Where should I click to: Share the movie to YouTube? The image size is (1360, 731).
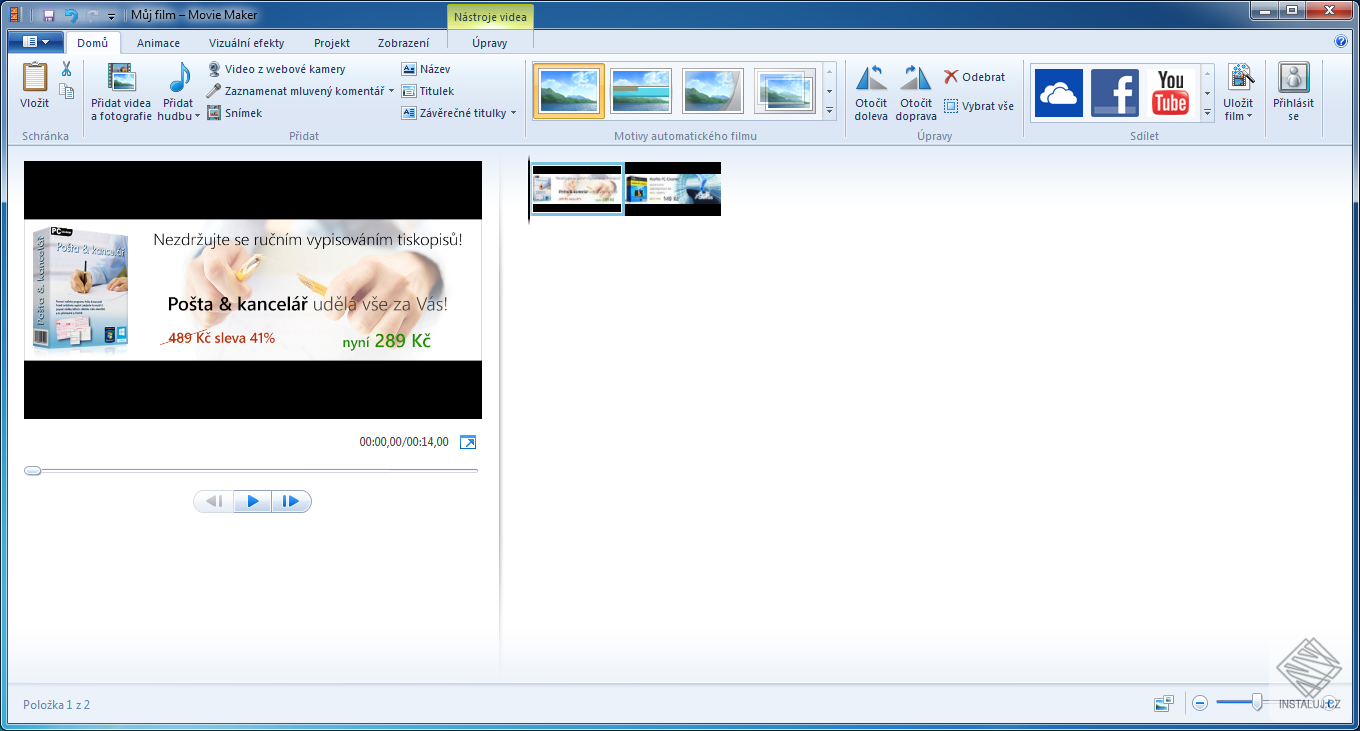(x=1170, y=92)
